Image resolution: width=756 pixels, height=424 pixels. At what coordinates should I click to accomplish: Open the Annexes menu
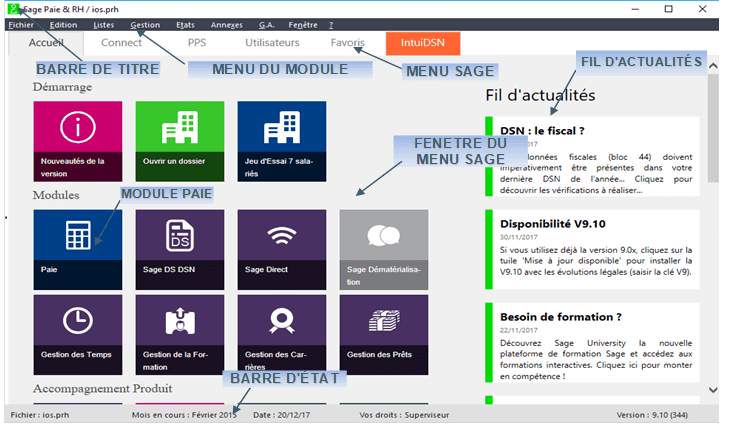[x=227, y=25]
